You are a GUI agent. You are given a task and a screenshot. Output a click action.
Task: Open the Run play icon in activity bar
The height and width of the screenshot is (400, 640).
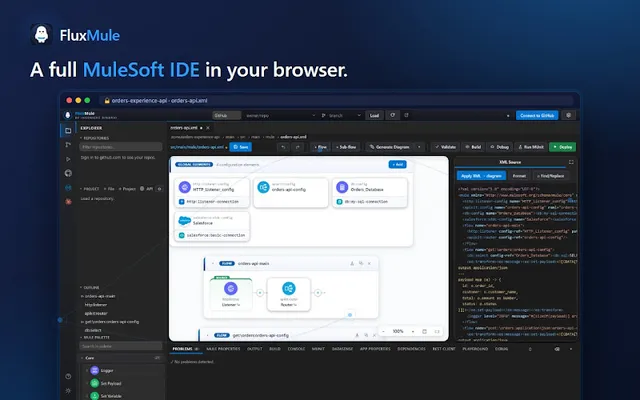(x=68, y=159)
